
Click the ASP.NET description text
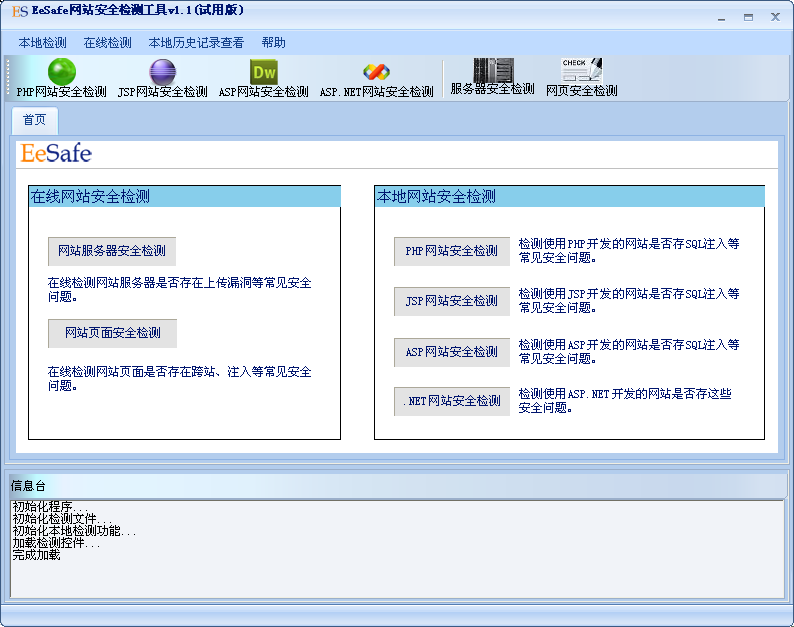click(x=625, y=401)
